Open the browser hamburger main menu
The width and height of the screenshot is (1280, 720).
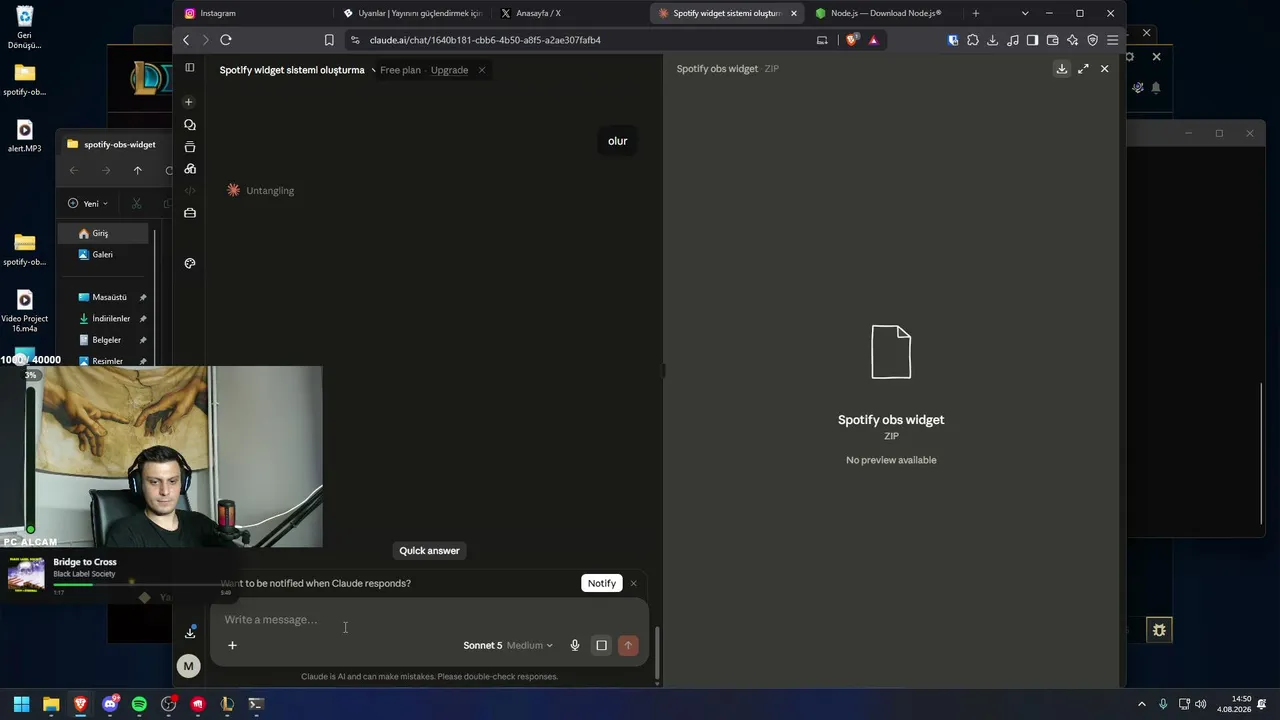pyautogui.click(x=1112, y=40)
